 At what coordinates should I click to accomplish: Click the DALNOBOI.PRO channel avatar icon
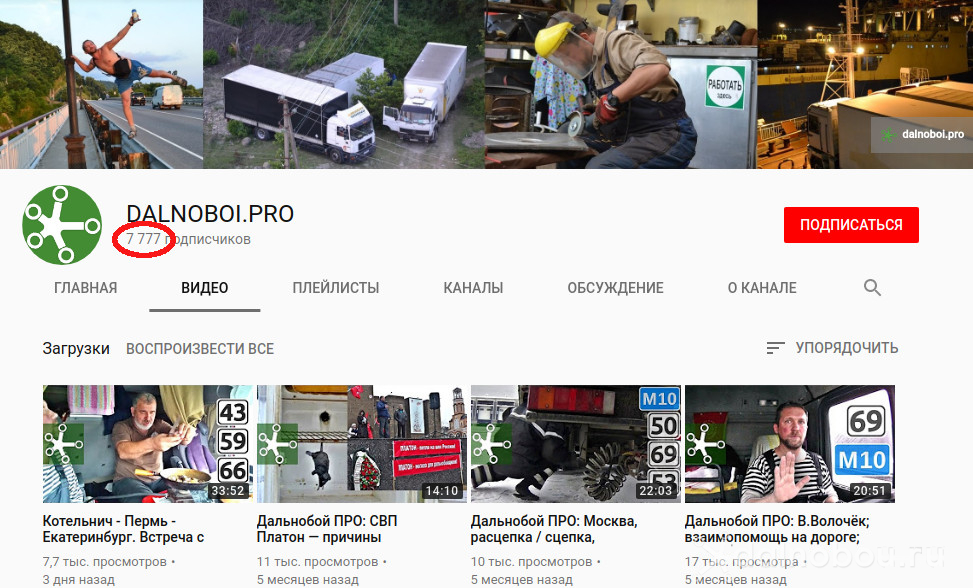(x=62, y=225)
